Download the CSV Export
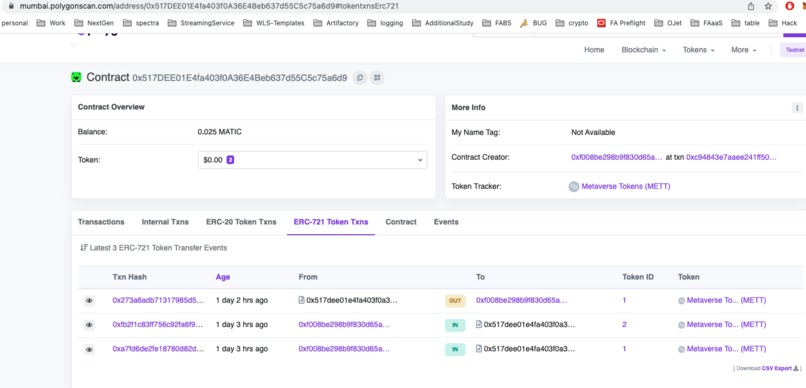 tap(780, 368)
